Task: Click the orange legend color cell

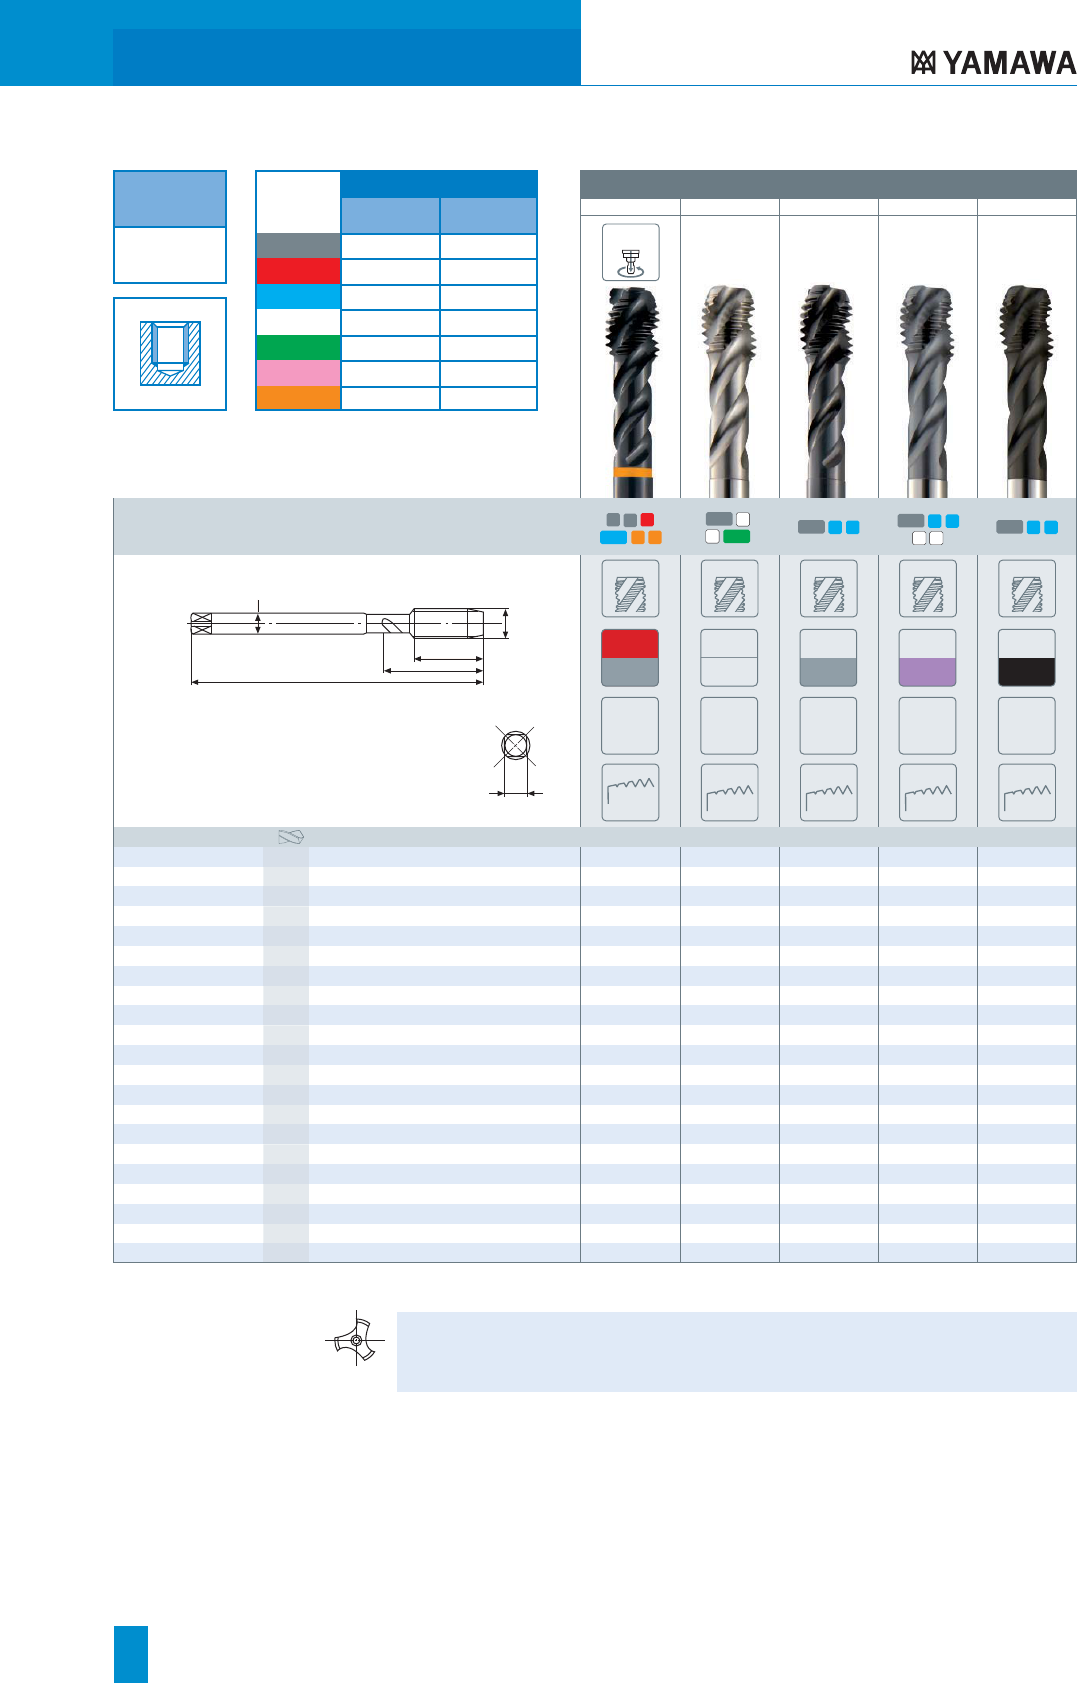Action: [x=298, y=398]
